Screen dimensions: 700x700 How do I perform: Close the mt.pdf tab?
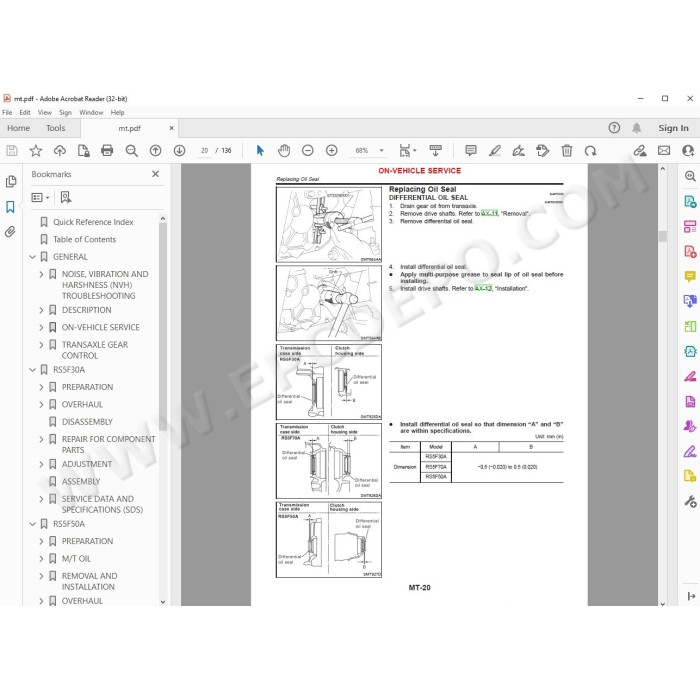171,128
